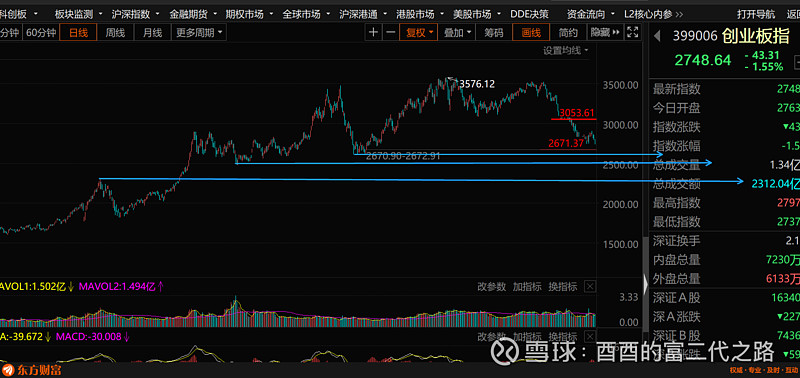This screenshot has height=378, width=800.
Task: Open 复权 dropdown
Action: (x=419, y=33)
